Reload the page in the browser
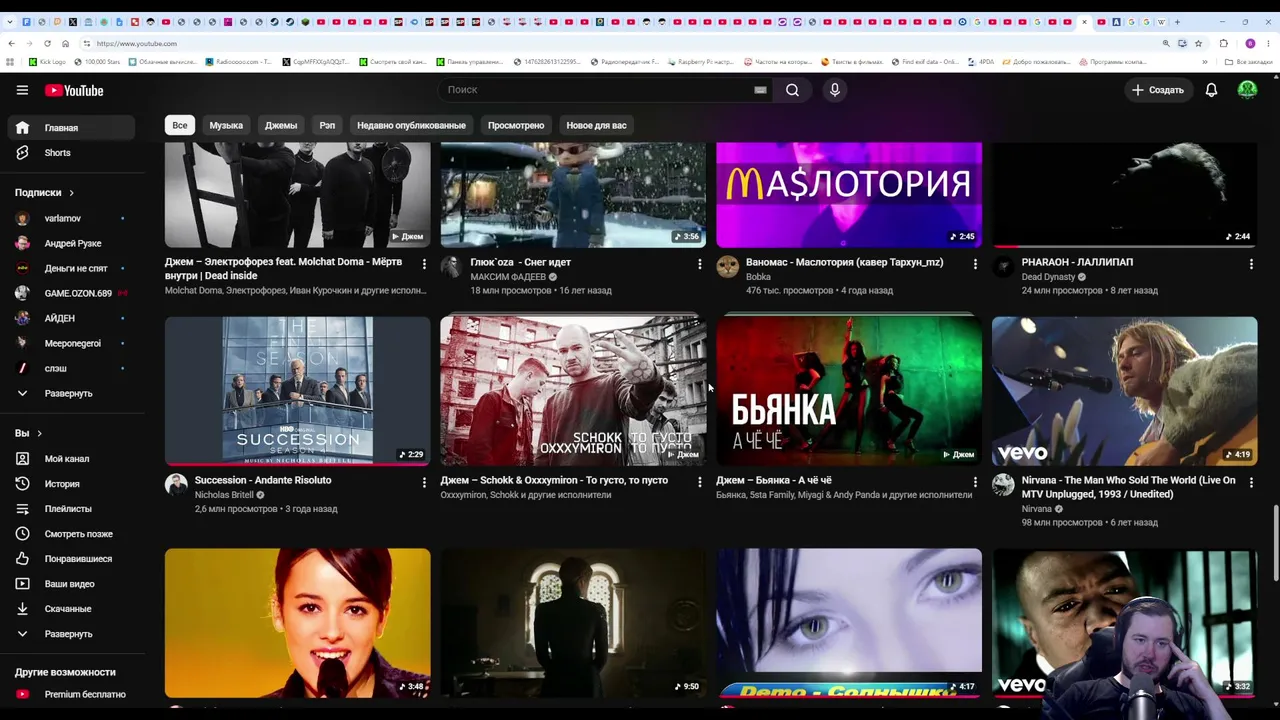Image resolution: width=1280 pixels, height=720 pixels. pos(47,43)
